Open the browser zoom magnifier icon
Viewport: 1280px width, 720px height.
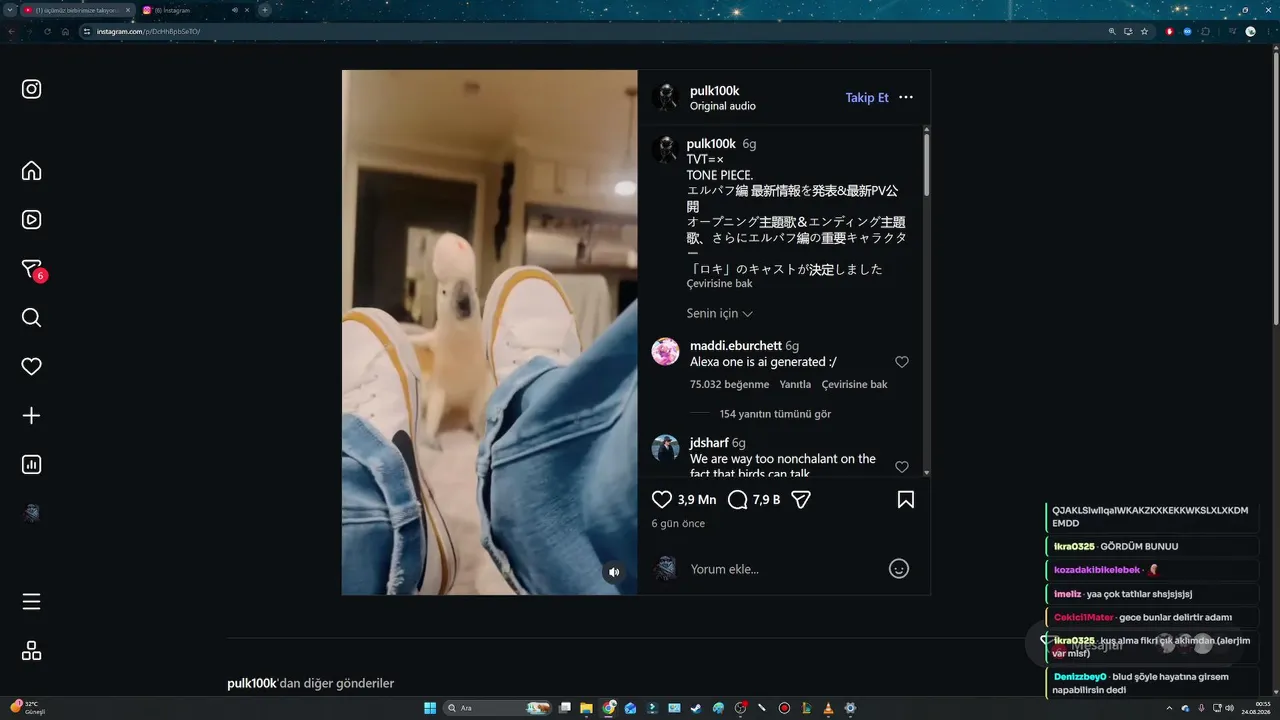(x=1112, y=31)
